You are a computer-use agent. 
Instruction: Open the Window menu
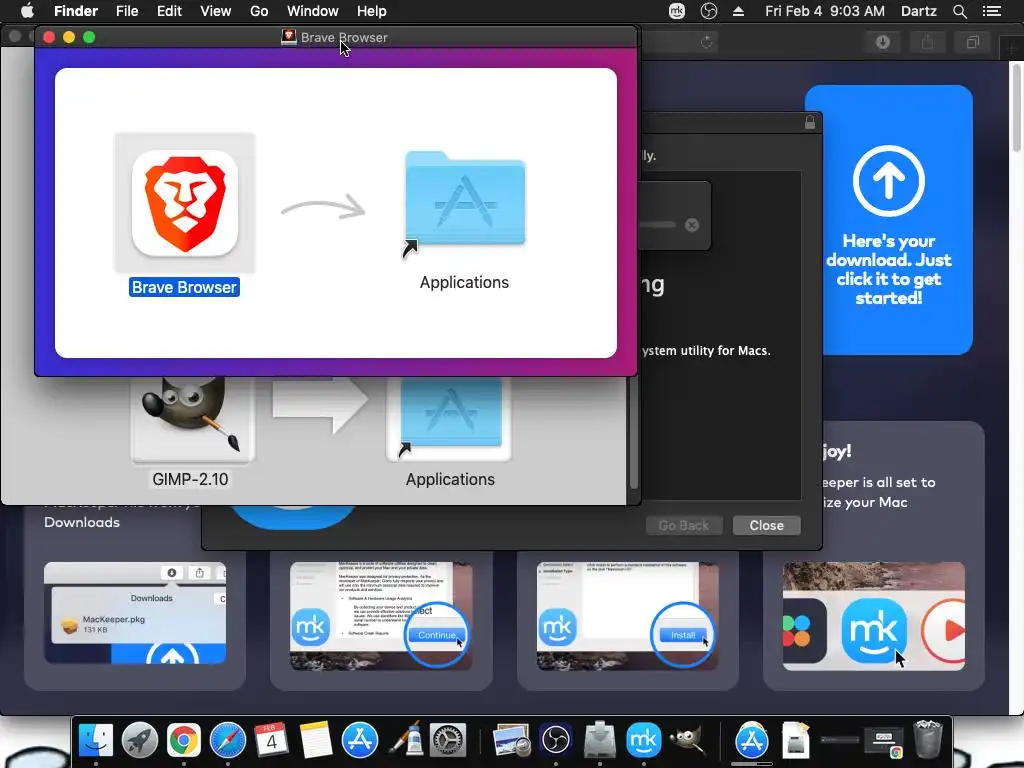pos(312,11)
